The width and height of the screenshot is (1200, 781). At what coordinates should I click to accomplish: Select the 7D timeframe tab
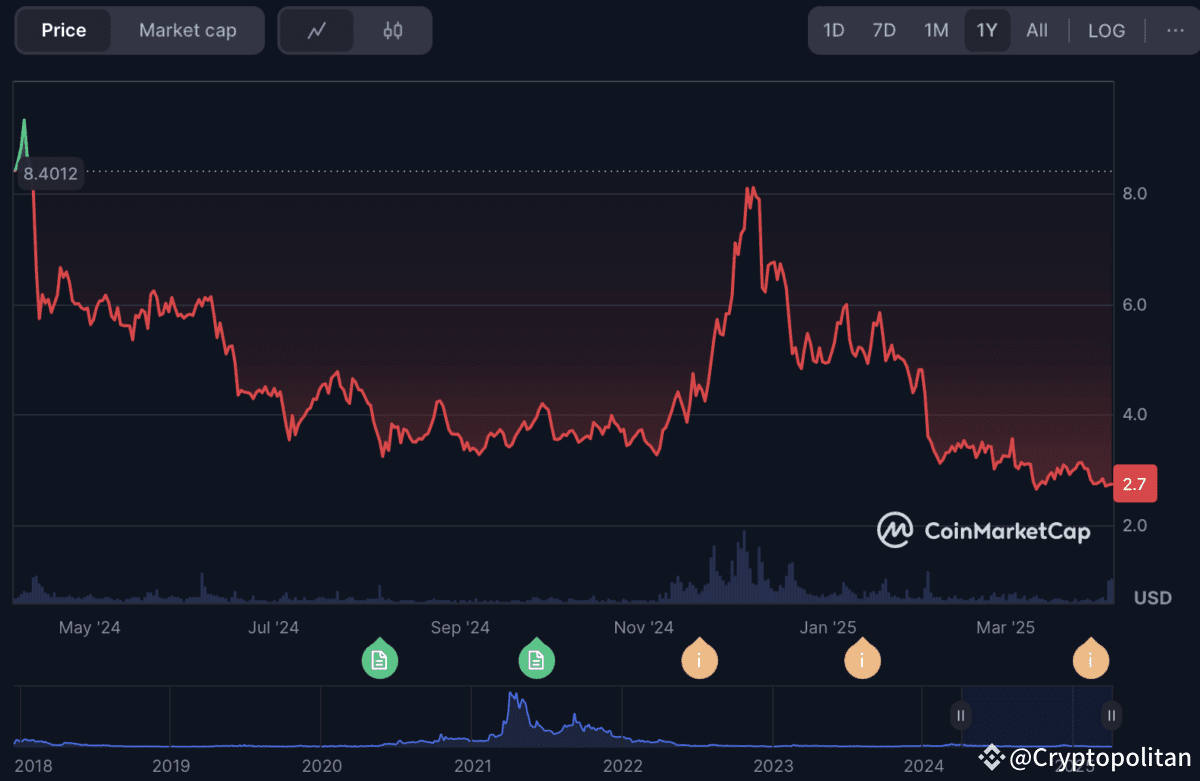[x=884, y=30]
